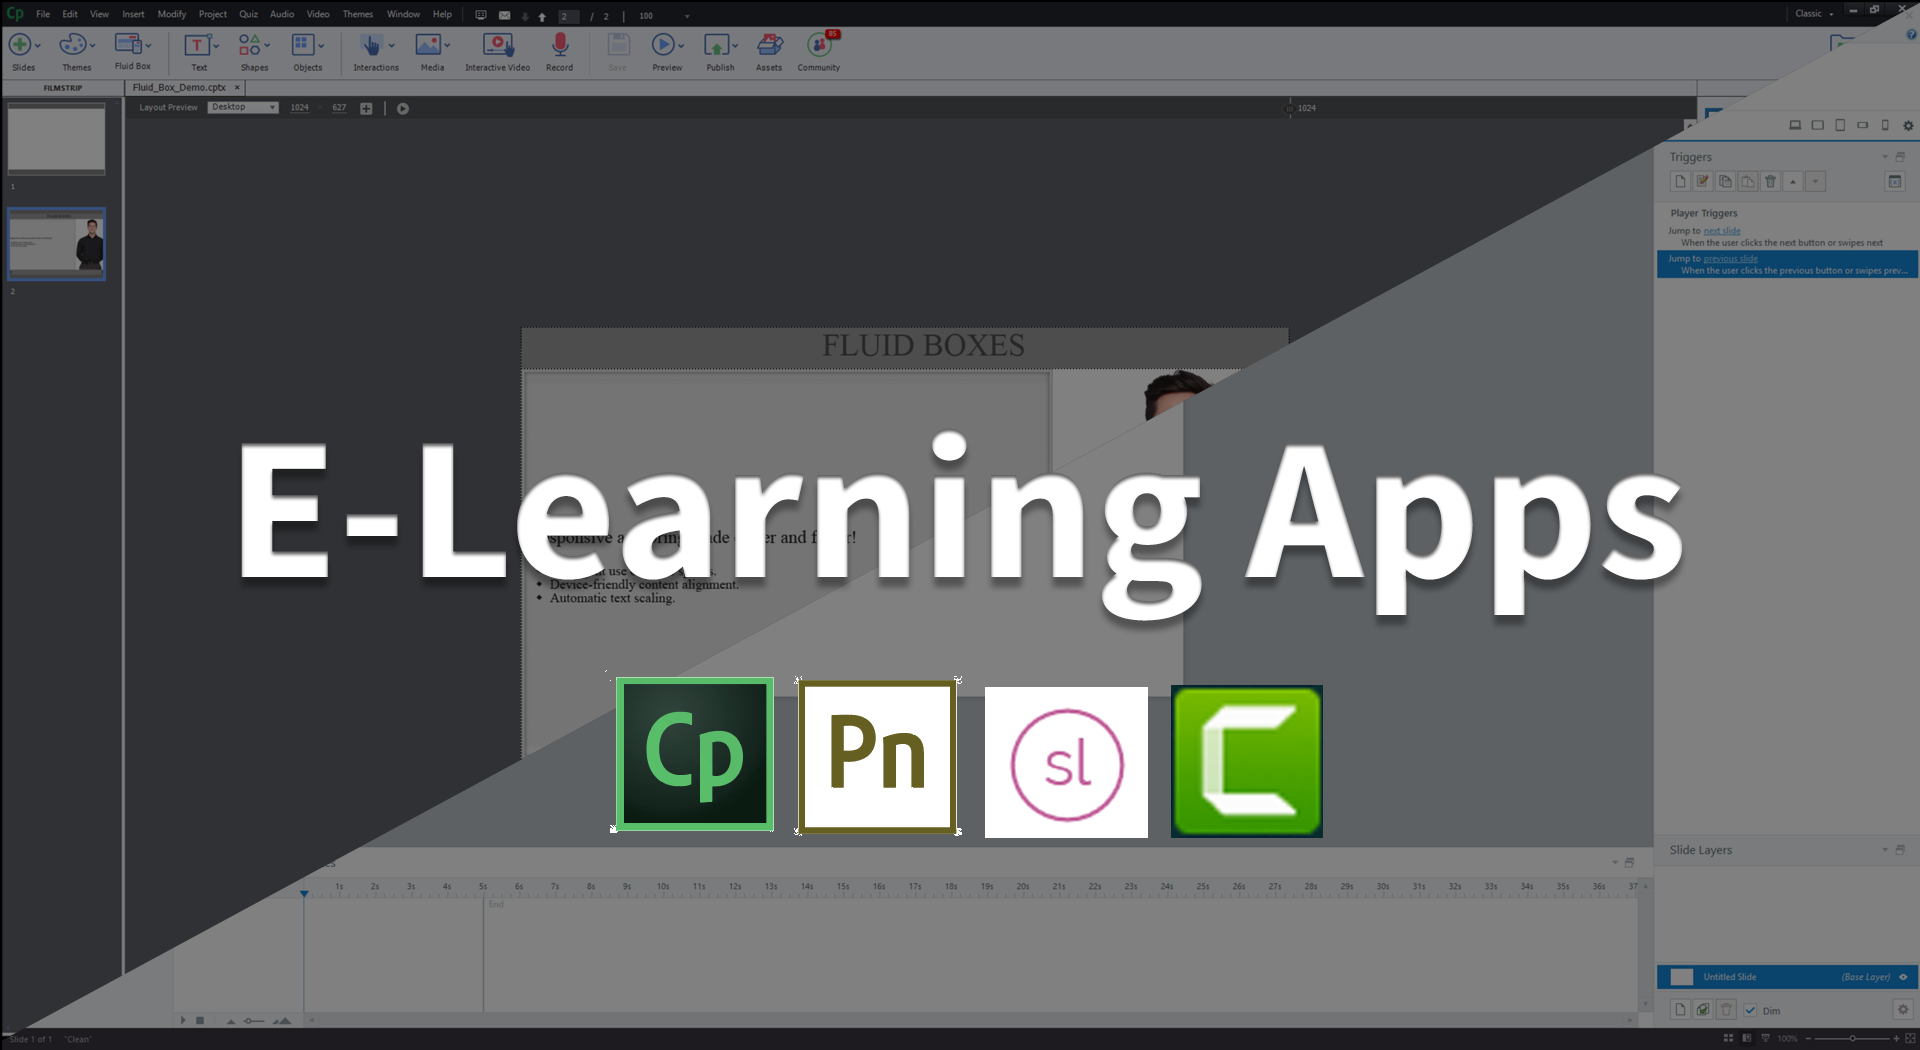The width and height of the screenshot is (1920, 1050).
Task: Edit the selected trigger
Action: (1702, 181)
